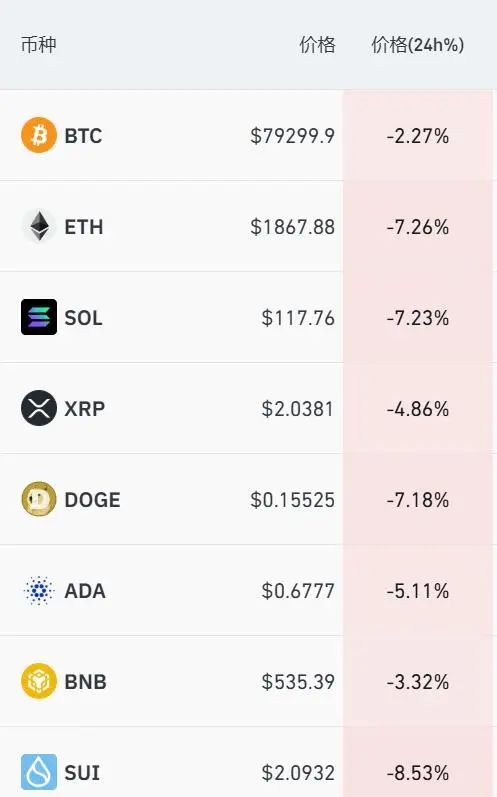Click the Cardano dotted logo icon
Viewport: 497px width, 797px height.
[39, 591]
